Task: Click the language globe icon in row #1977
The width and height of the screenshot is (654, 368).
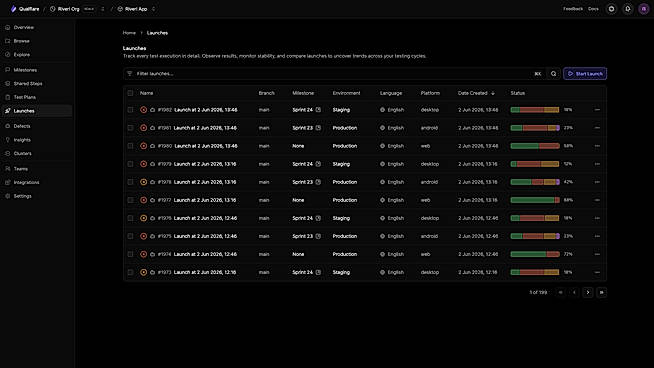Action: click(382, 200)
